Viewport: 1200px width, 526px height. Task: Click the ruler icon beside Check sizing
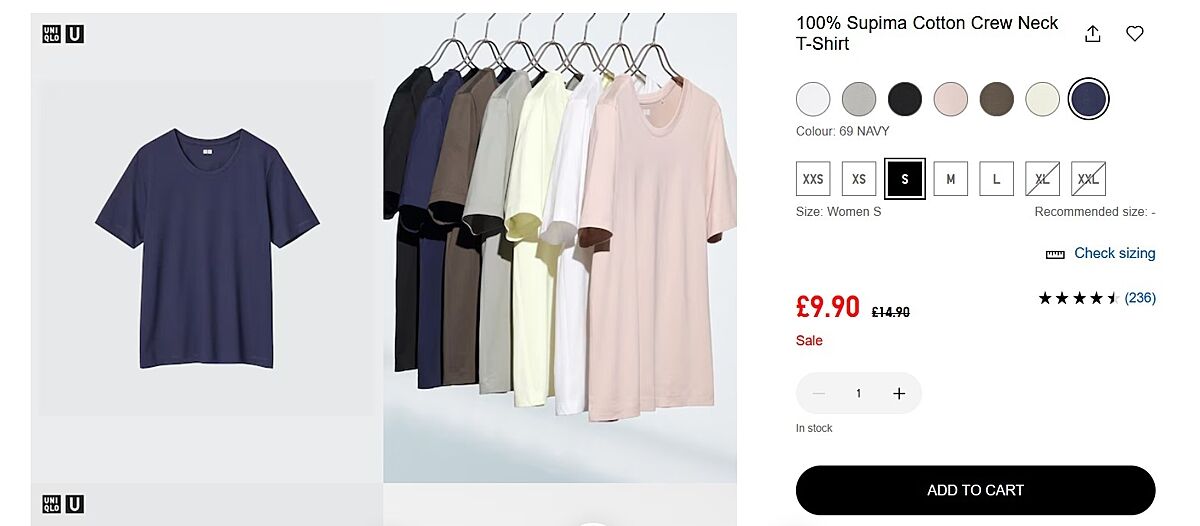click(x=1055, y=254)
